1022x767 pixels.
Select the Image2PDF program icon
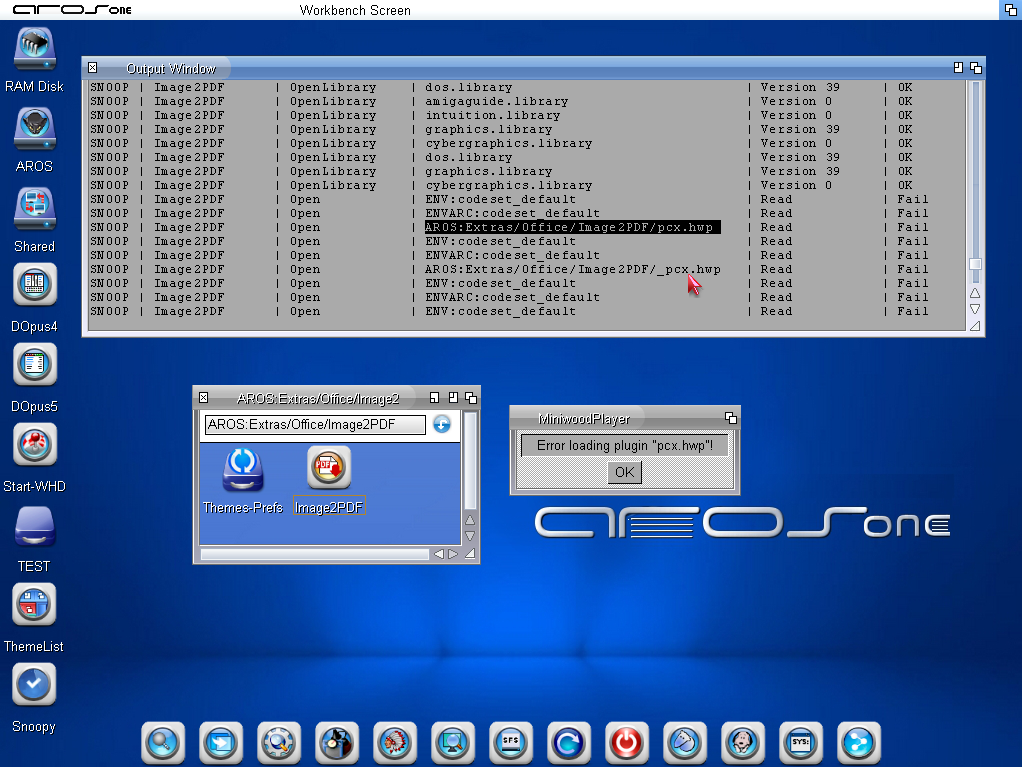coord(329,468)
